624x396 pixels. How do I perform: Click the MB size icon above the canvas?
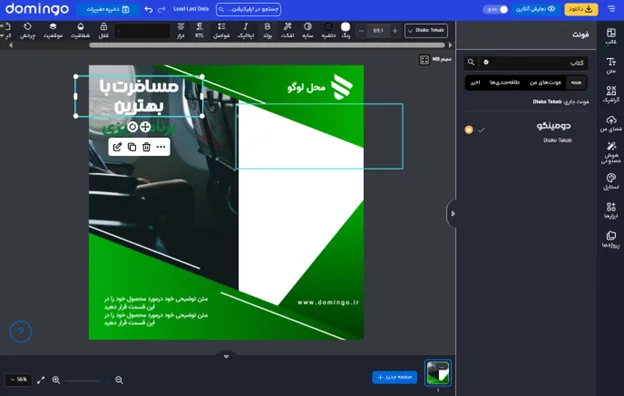pyautogui.click(x=424, y=60)
